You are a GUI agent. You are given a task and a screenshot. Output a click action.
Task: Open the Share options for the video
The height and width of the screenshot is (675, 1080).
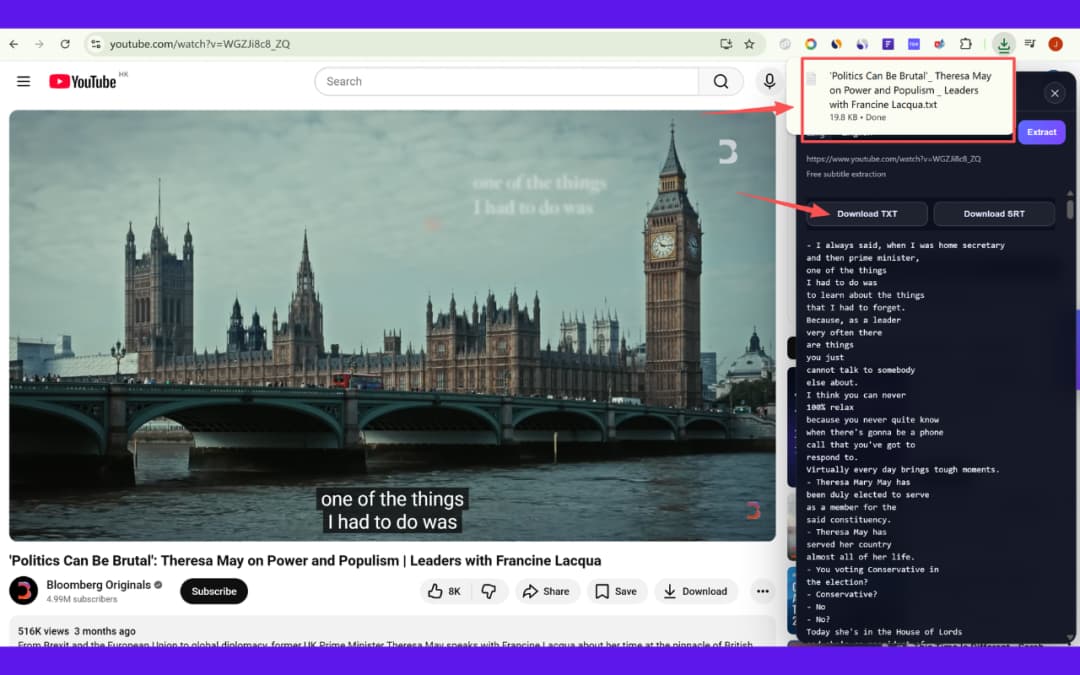(x=548, y=591)
